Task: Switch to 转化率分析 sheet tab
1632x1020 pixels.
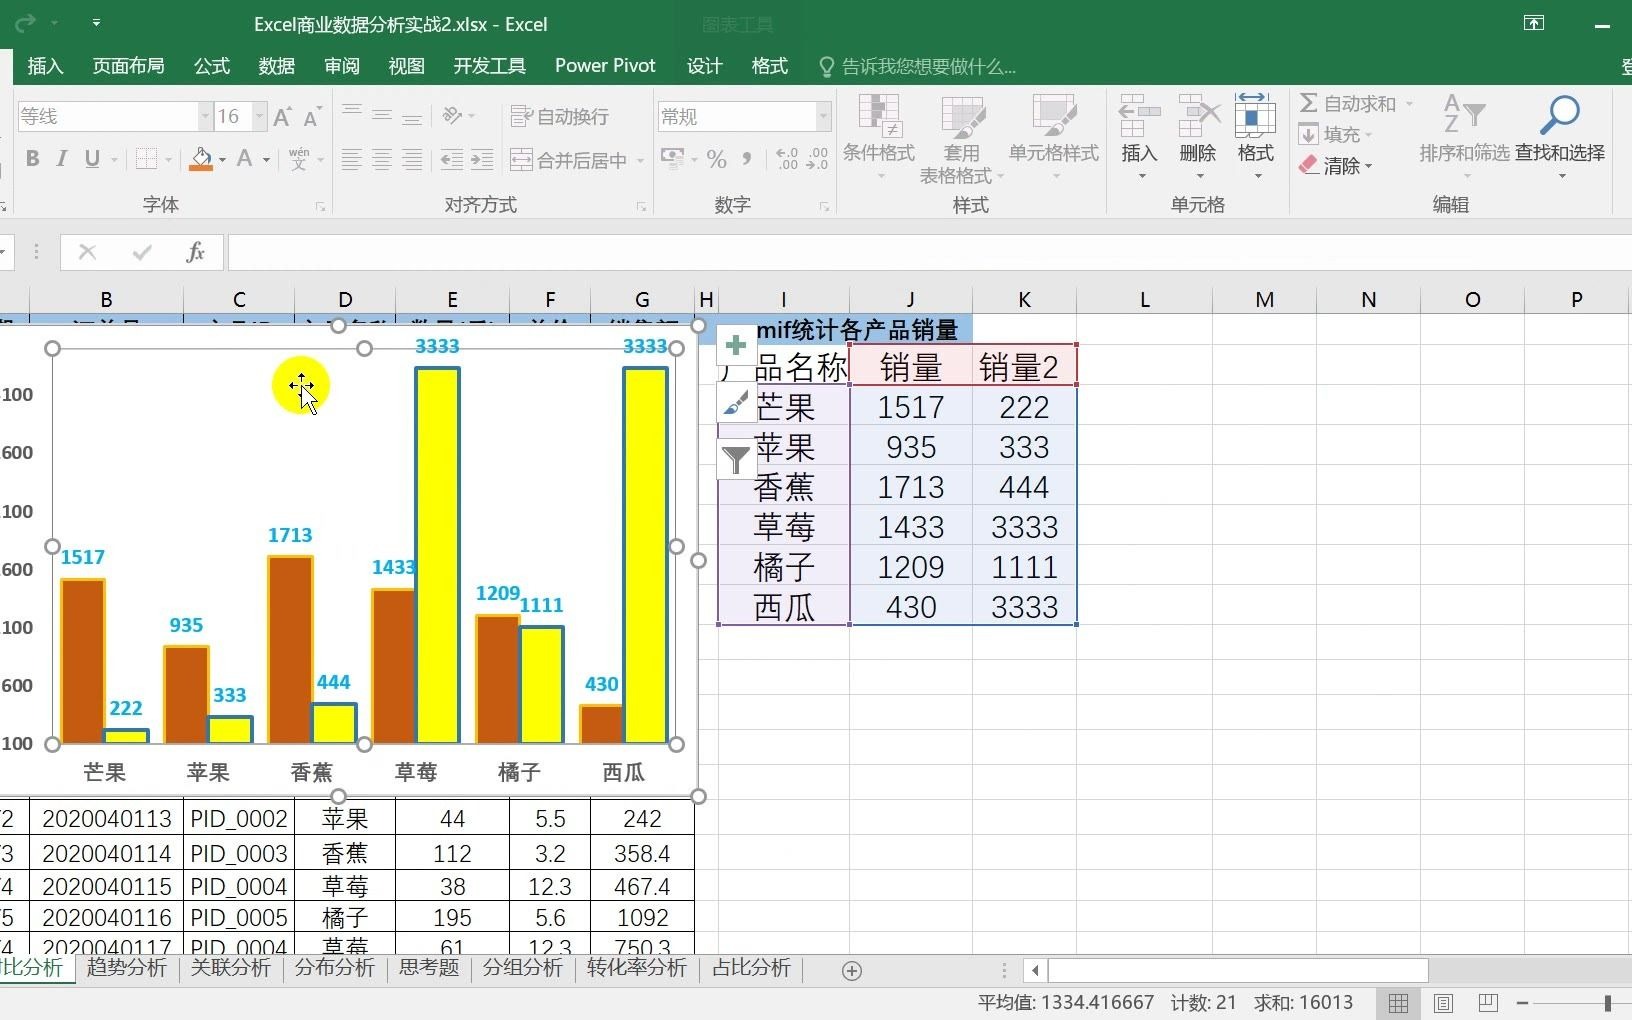Action: point(637,968)
